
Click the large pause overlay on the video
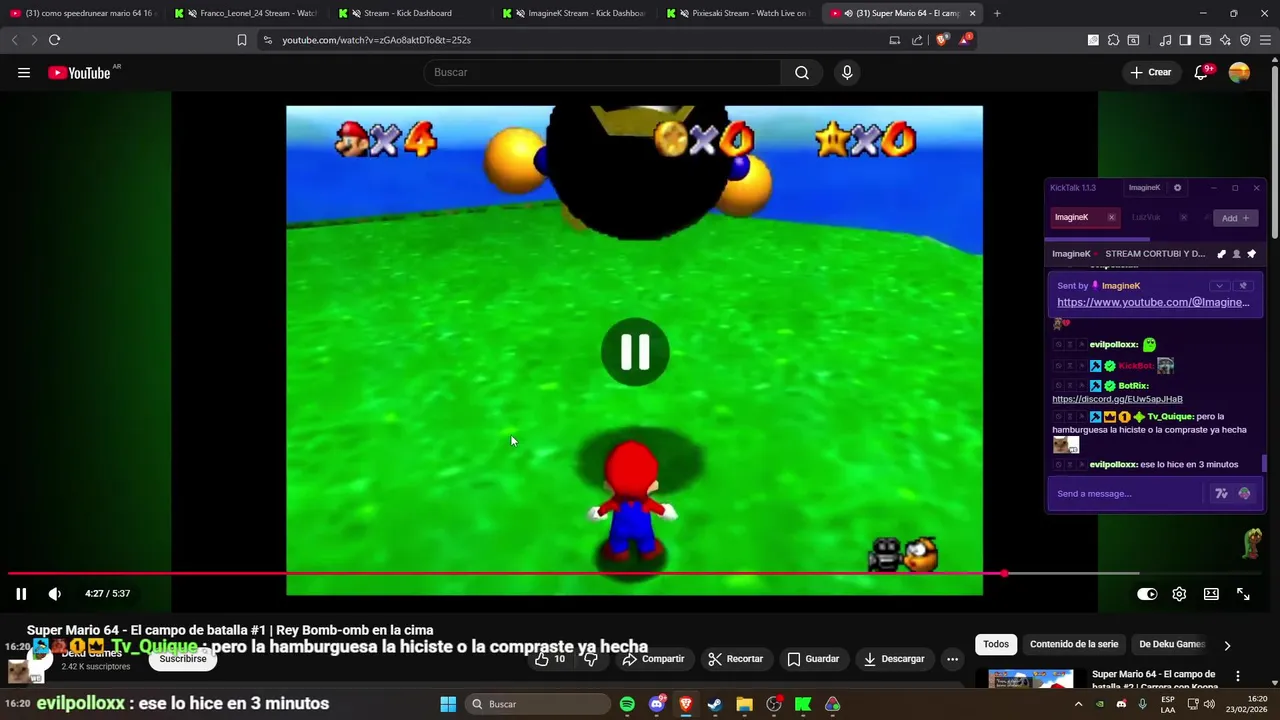point(635,352)
